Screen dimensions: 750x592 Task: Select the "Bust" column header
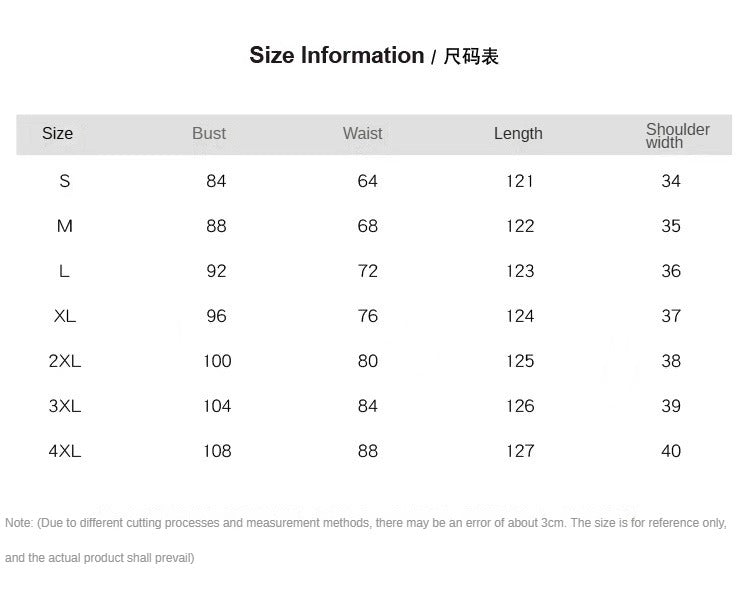(209, 134)
